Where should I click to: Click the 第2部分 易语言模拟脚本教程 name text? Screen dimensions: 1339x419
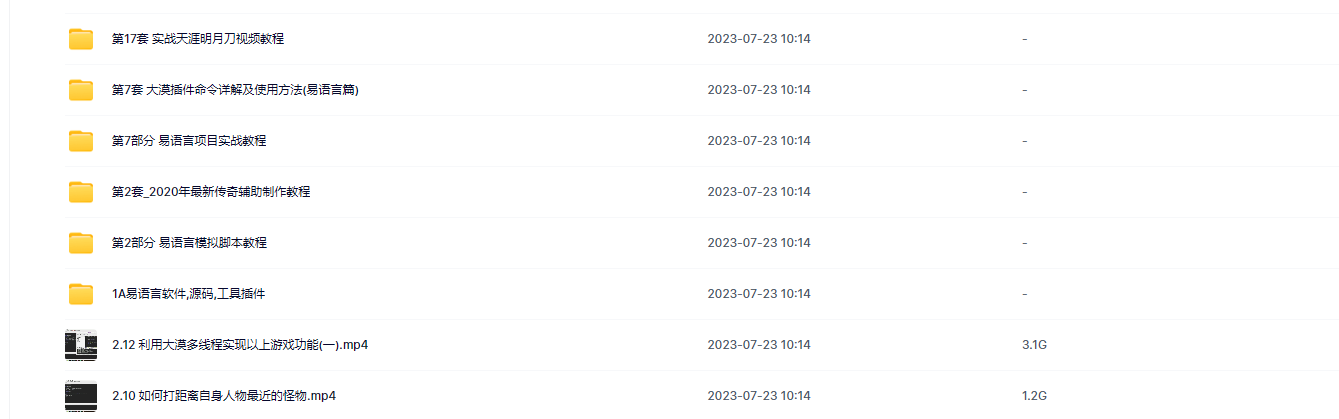click(x=189, y=243)
